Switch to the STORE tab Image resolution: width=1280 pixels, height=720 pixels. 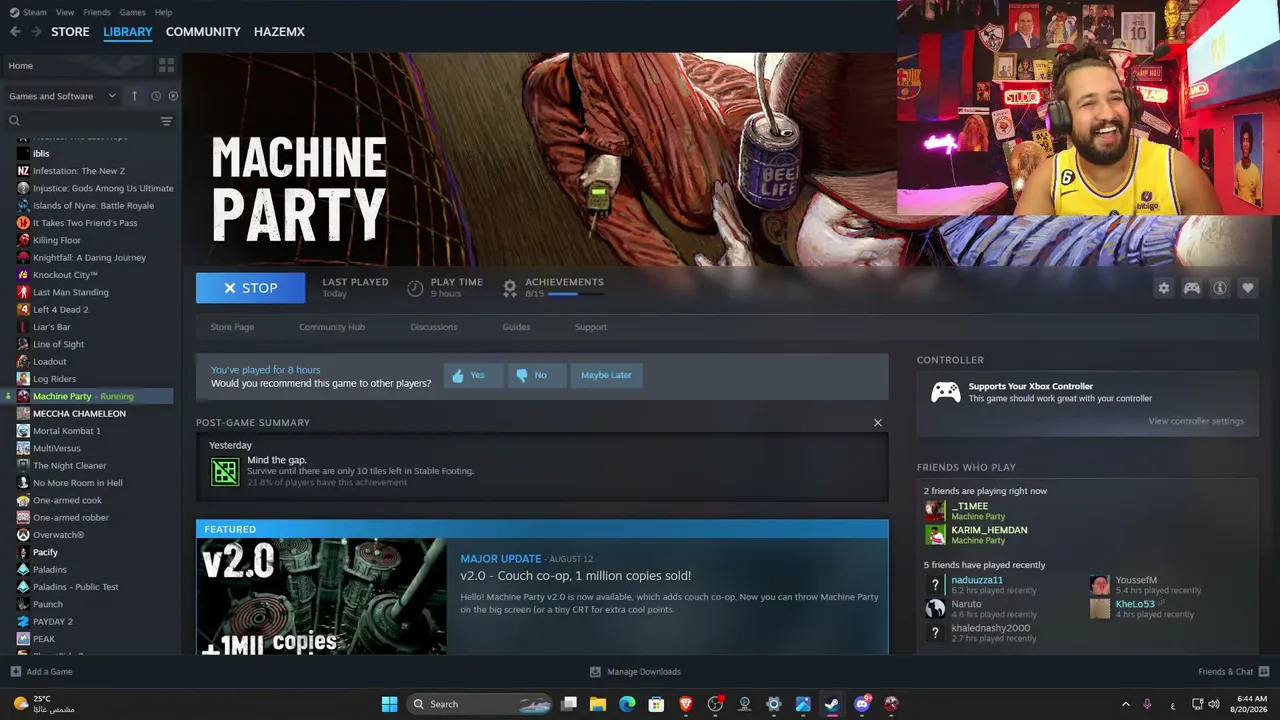point(70,32)
